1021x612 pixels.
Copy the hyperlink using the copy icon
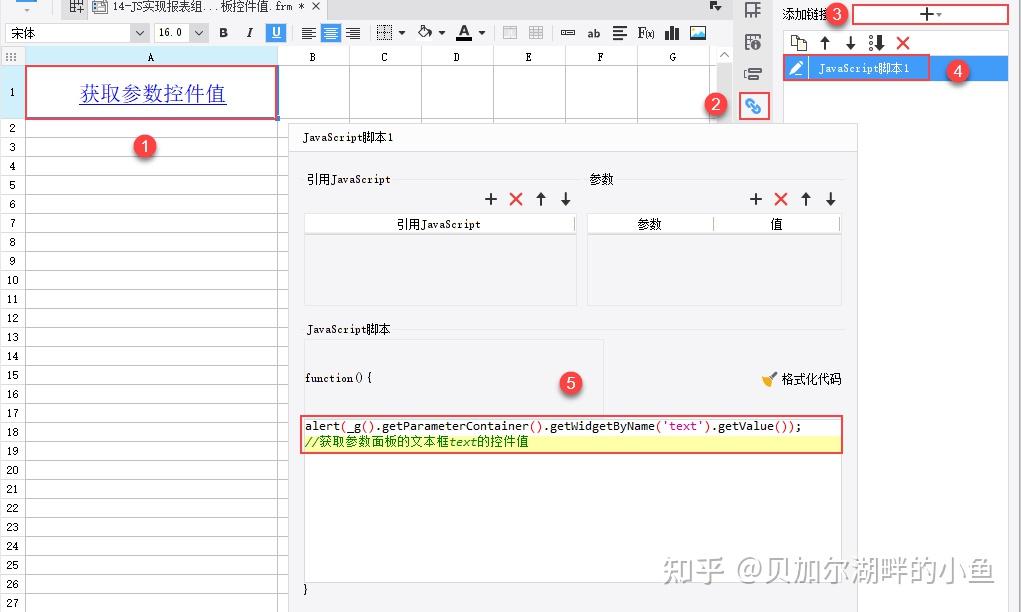coord(797,42)
